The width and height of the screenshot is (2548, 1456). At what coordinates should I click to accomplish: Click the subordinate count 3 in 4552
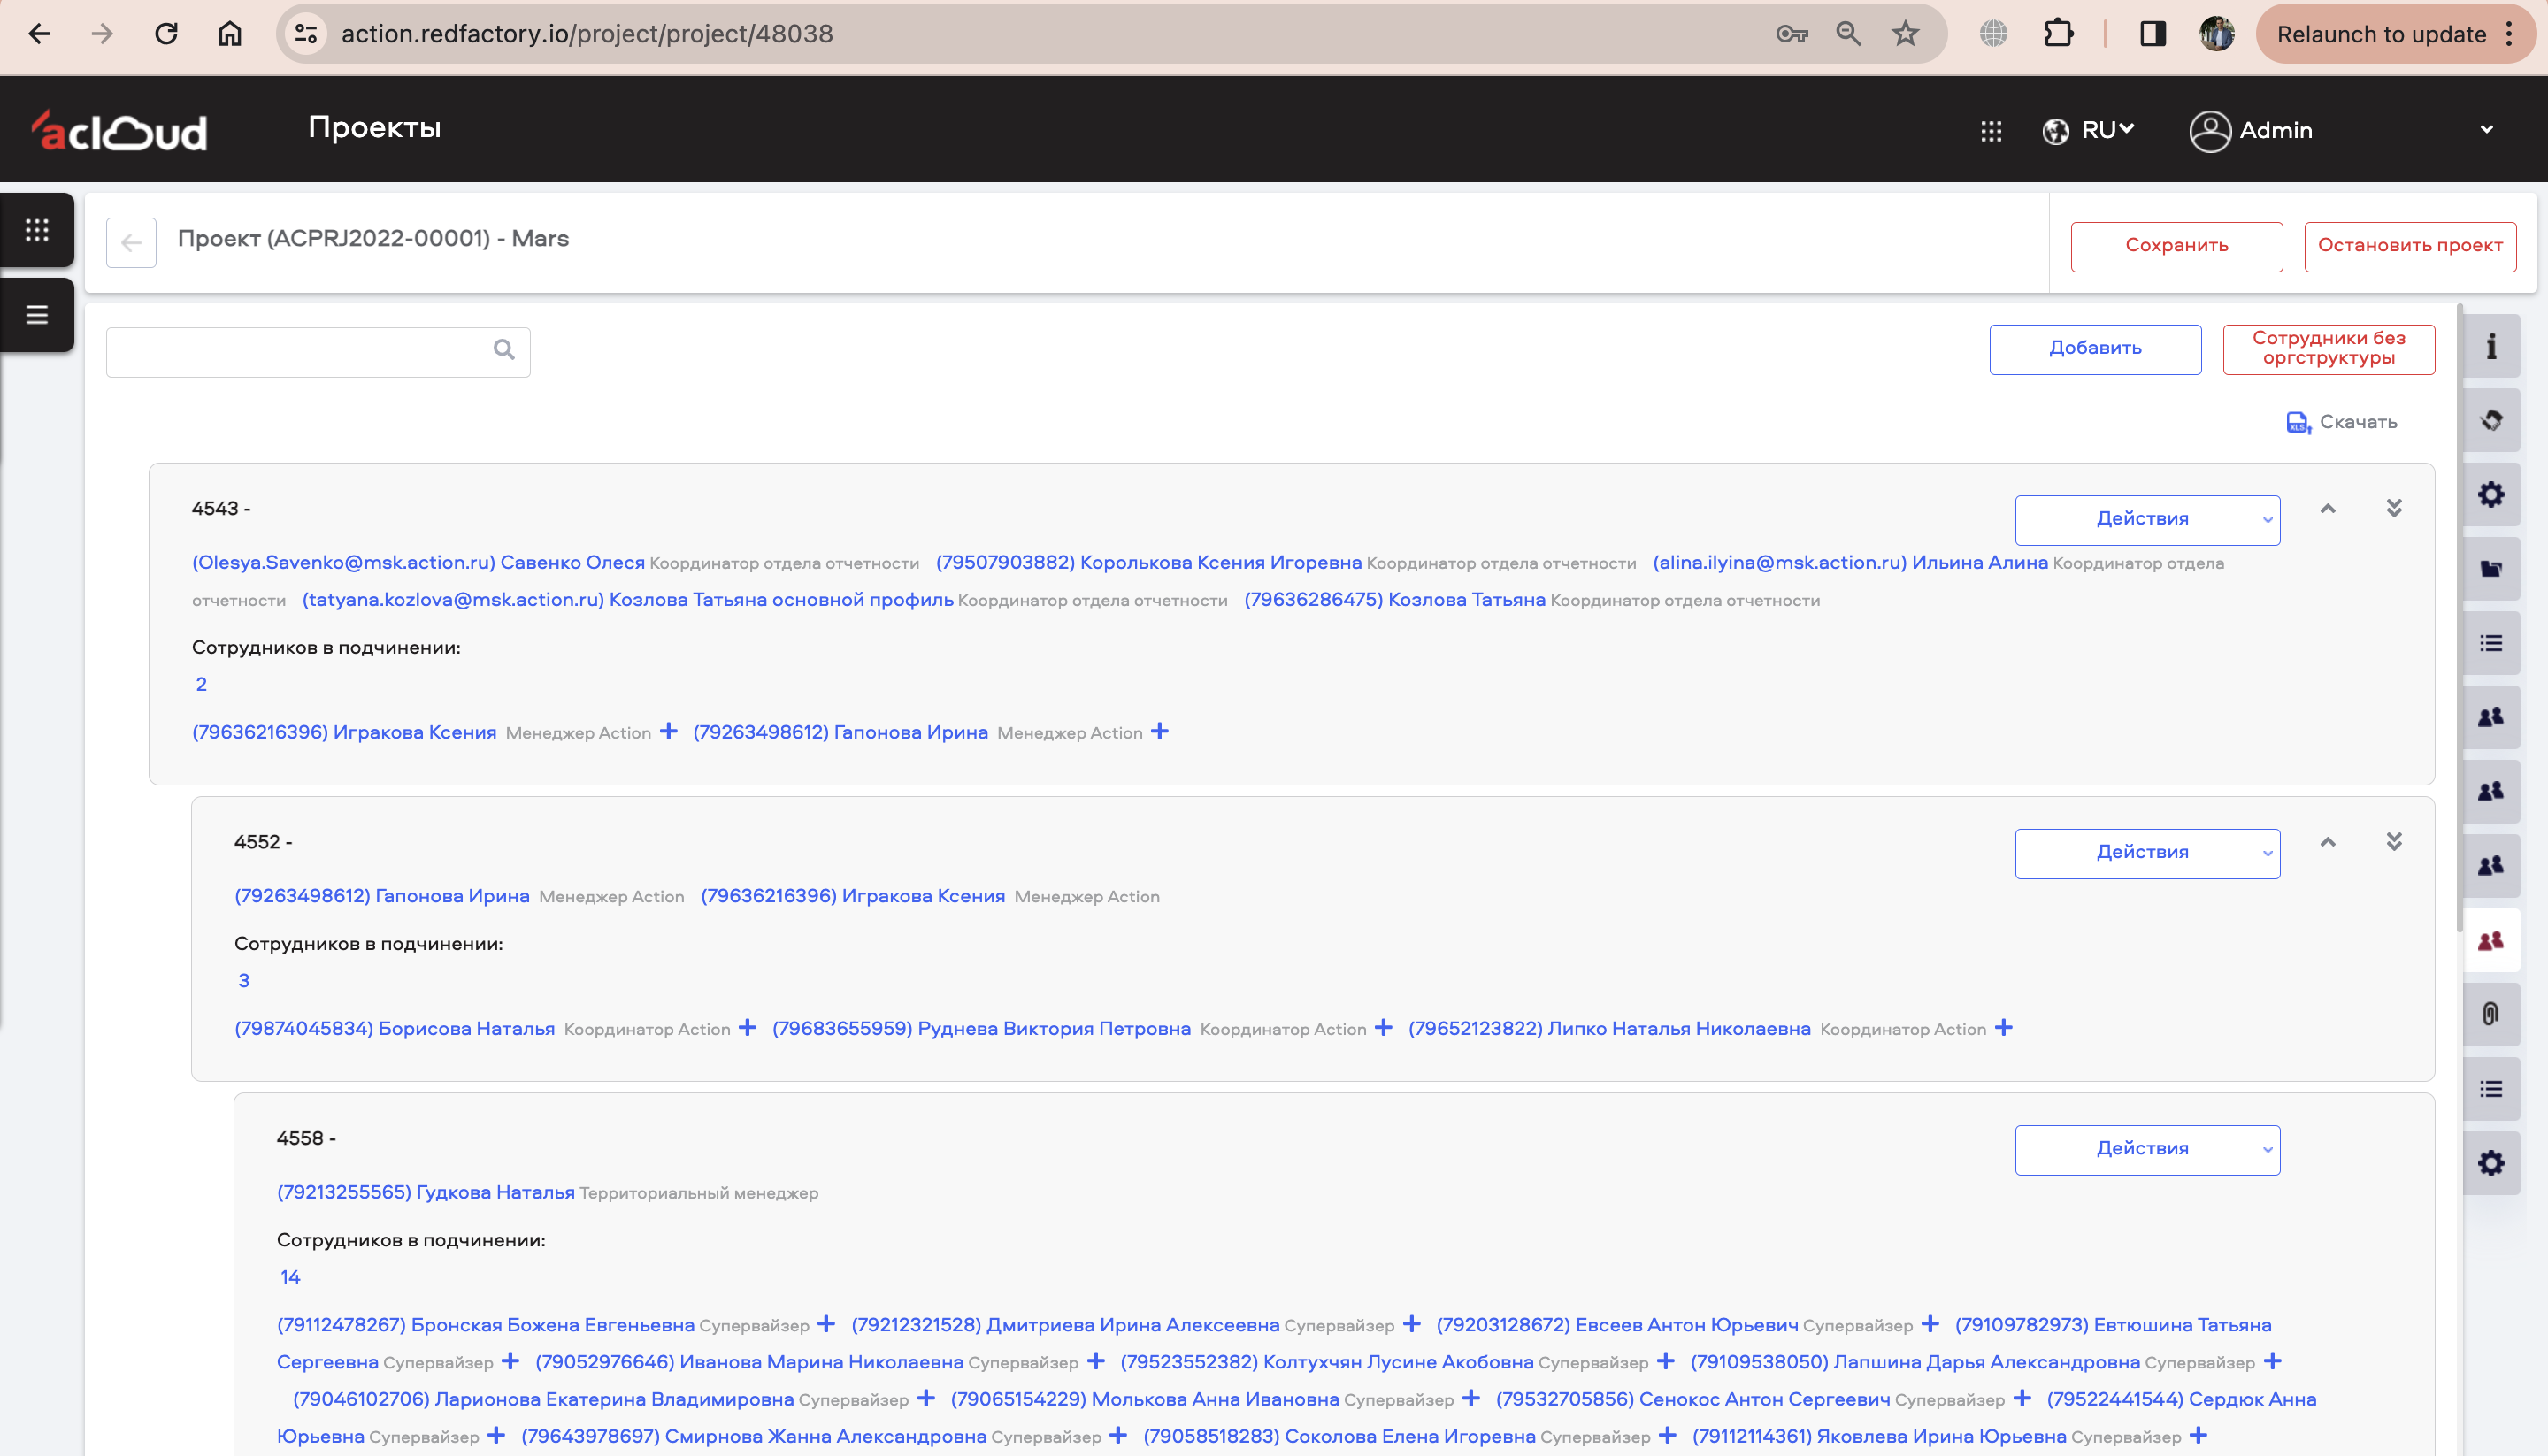pos(243,981)
